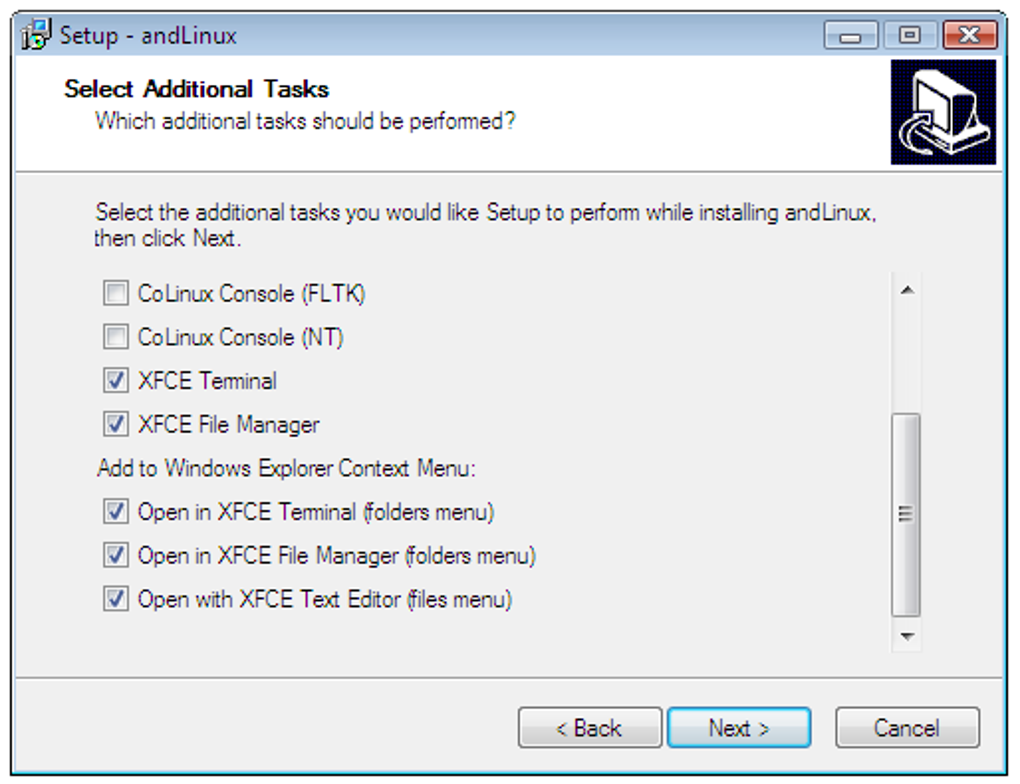Click the XFCE Terminal label text
Image resolution: width=1020 pixels, height=784 pixels.
[207, 381]
